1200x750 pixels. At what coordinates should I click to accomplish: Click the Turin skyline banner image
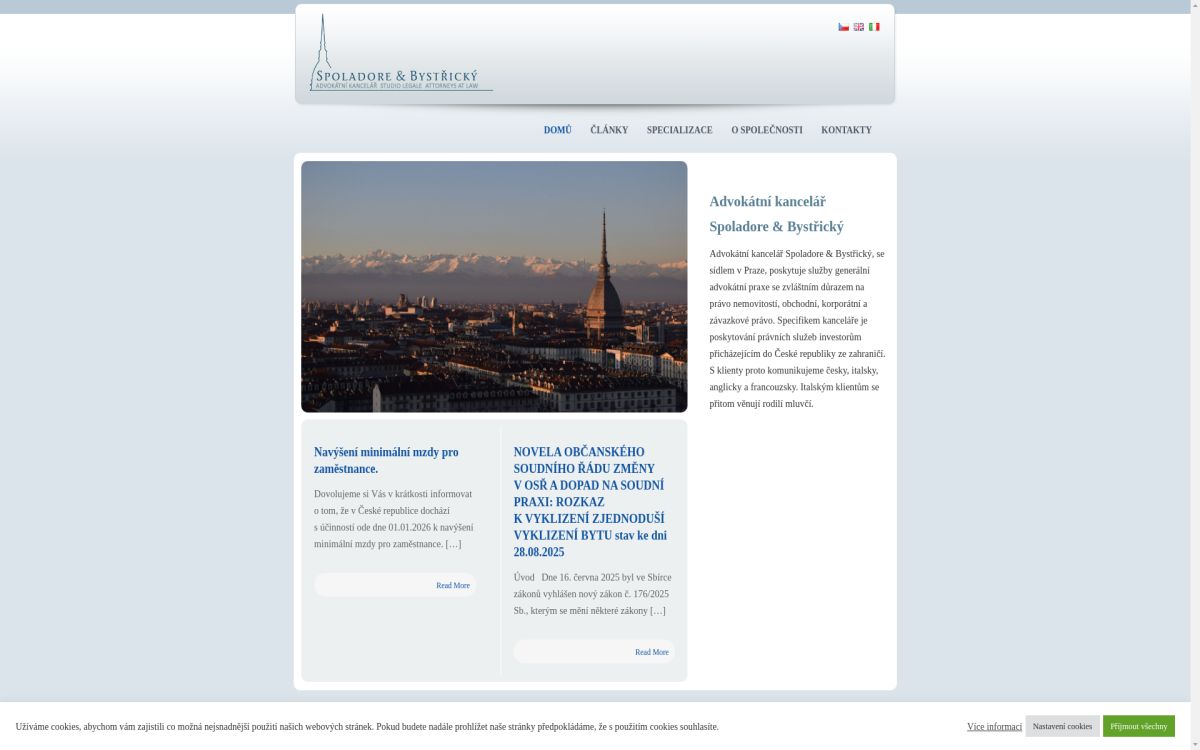(x=494, y=286)
